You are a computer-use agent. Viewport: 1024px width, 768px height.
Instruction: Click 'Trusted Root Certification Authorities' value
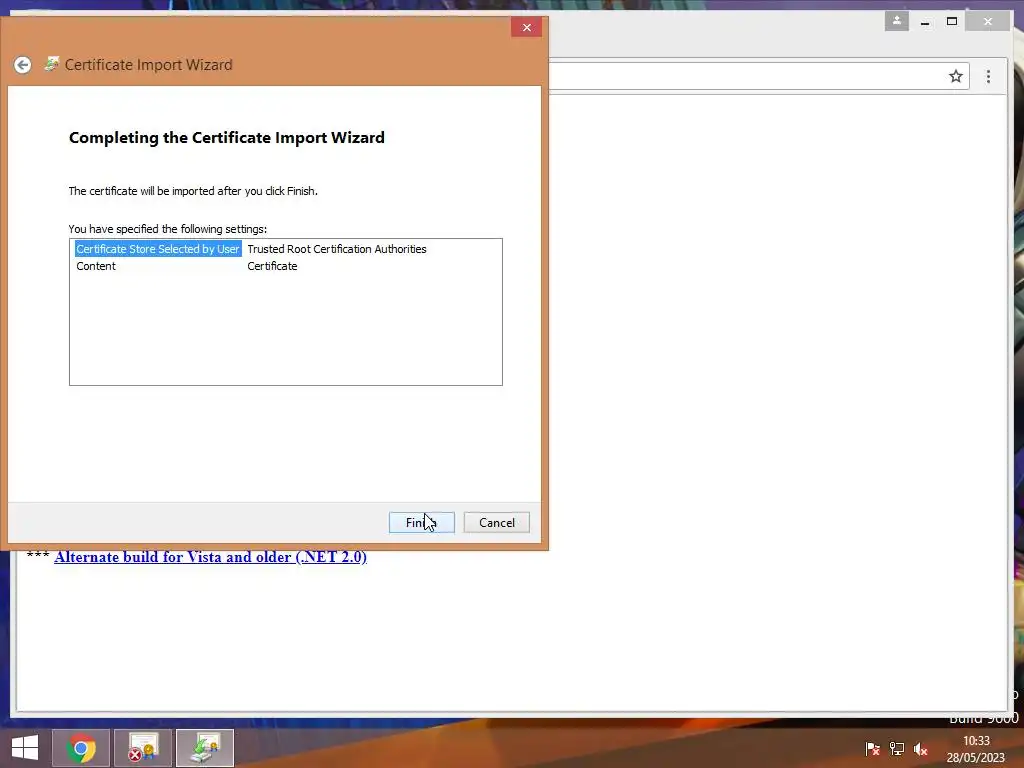coord(337,249)
